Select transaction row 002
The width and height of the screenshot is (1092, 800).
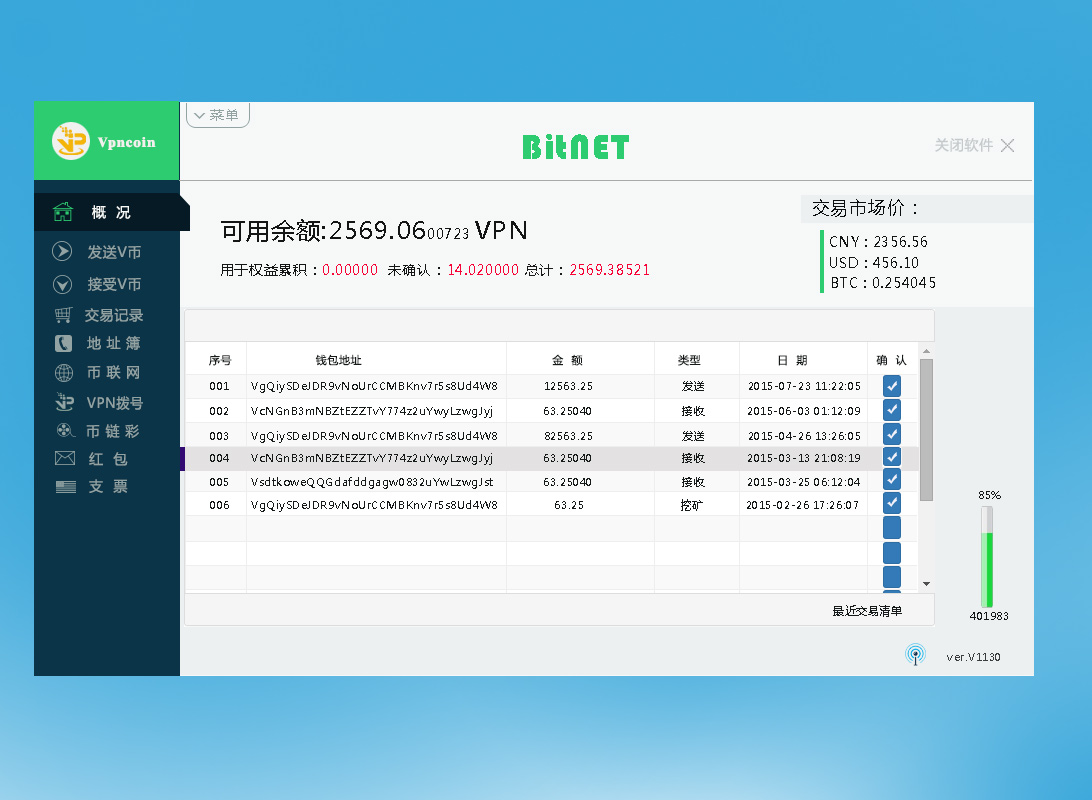[x=552, y=411]
